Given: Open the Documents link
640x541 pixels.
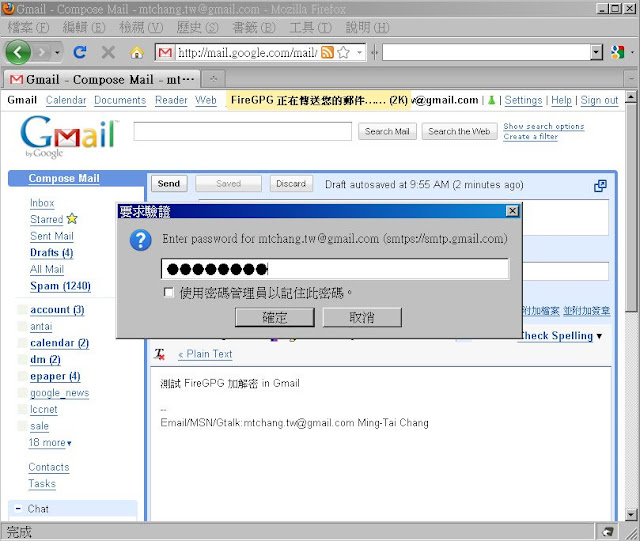Looking at the screenshot, I should (x=120, y=100).
